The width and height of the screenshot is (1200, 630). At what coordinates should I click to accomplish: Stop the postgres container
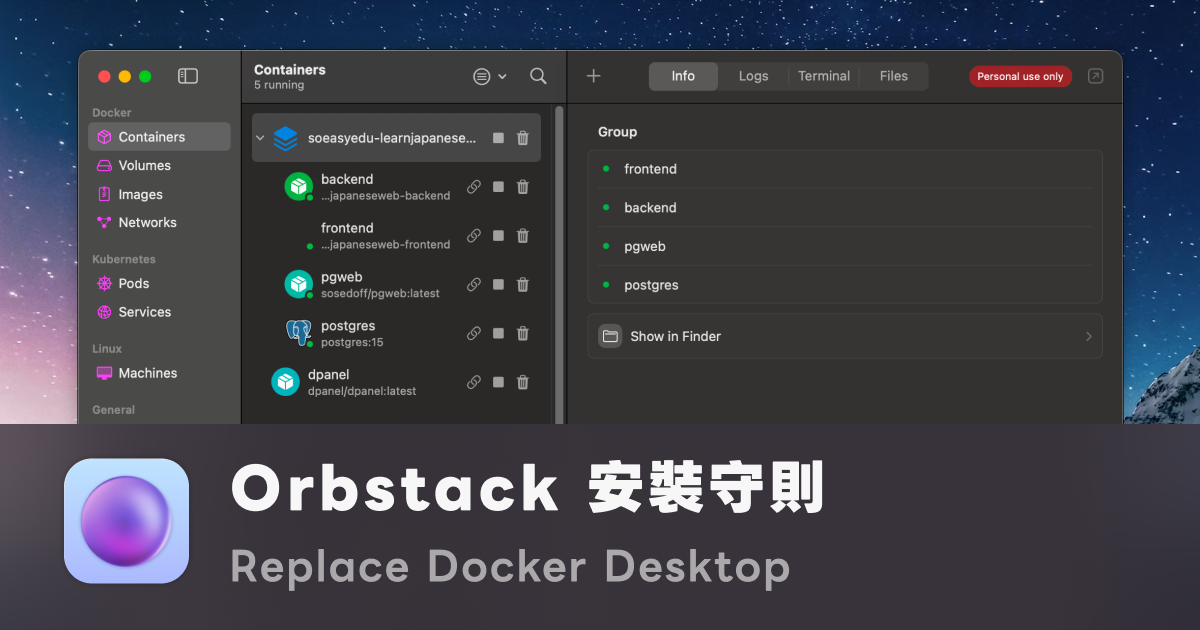[x=498, y=334]
